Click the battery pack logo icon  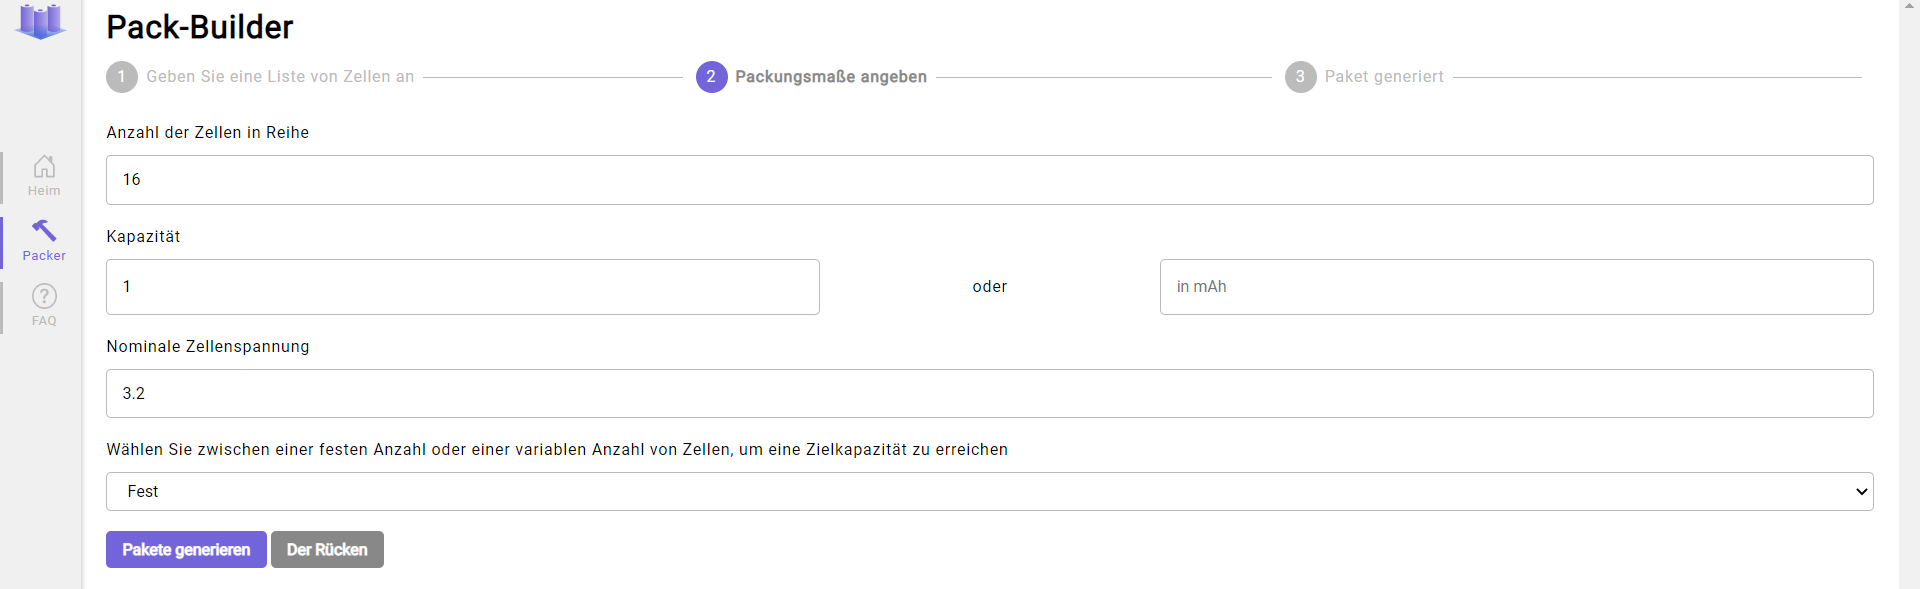click(x=41, y=20)
